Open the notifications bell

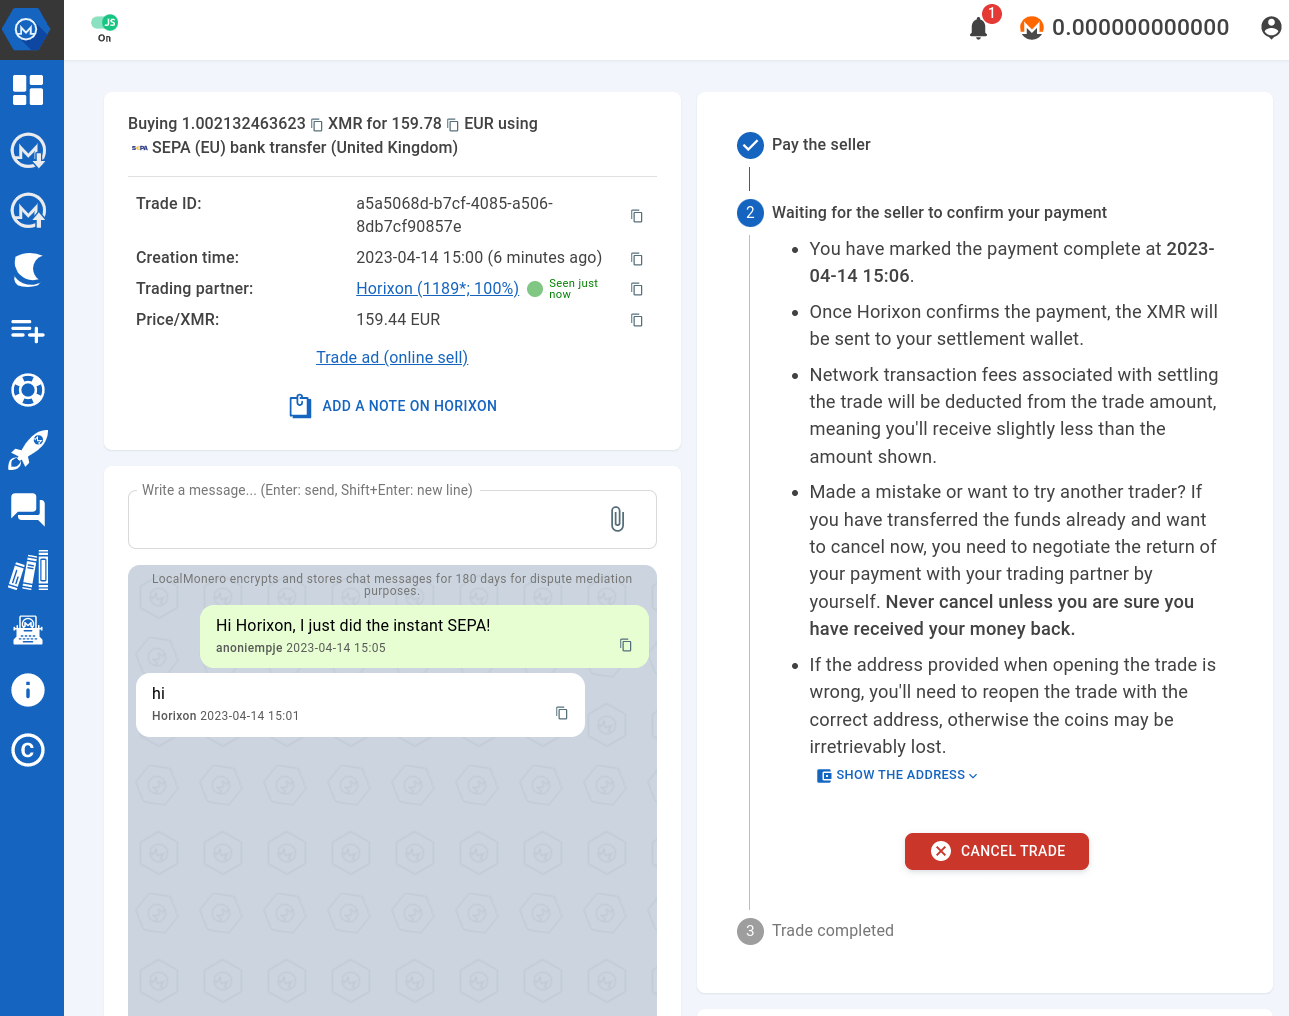pos(978,28)
